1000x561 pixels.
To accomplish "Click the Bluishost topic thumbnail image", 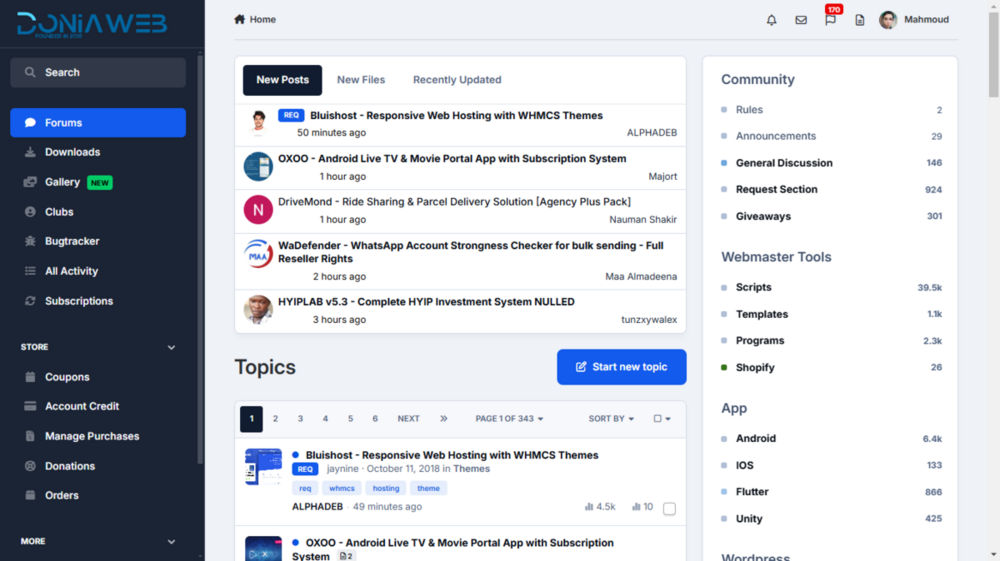I will 263,467.
